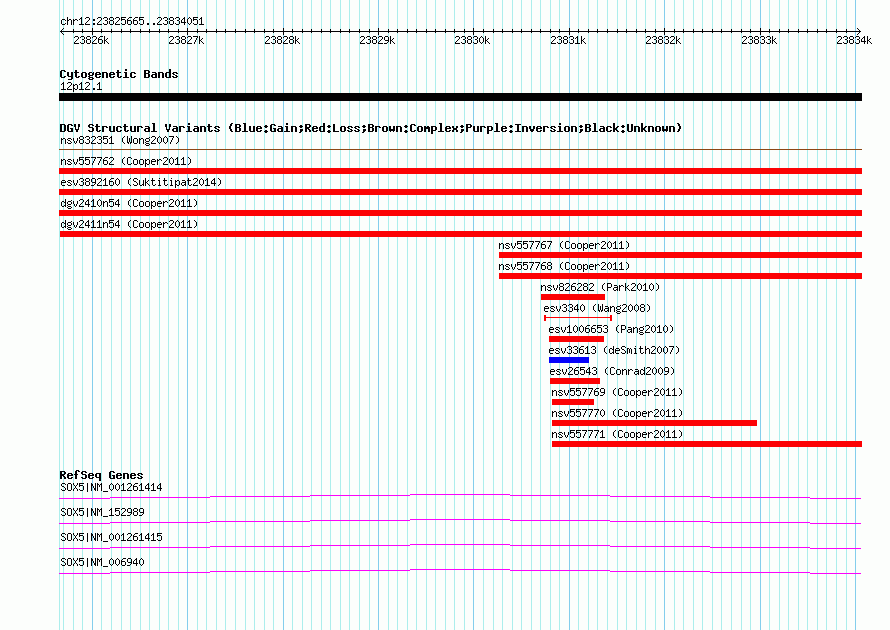Open the nsv832351 (Wong2007) variant label
Viewport: 890px width, 630px height.
click(120, 140)
